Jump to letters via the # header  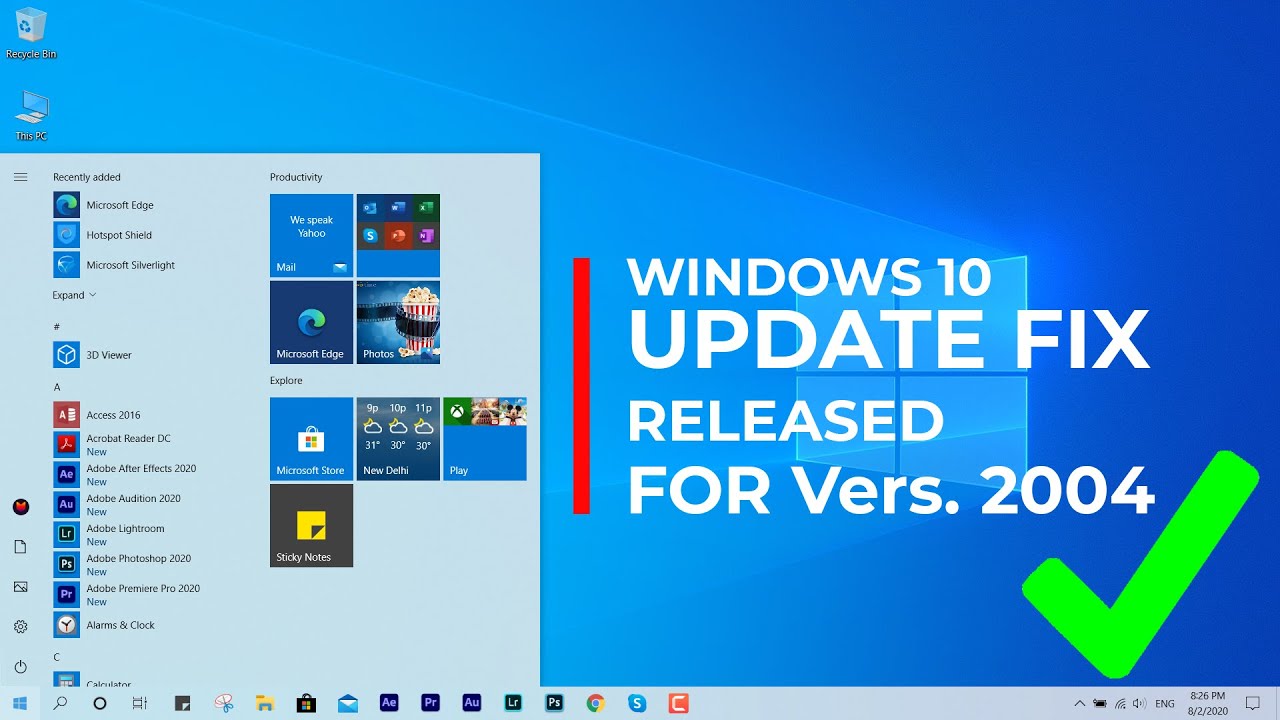[56, 327]
